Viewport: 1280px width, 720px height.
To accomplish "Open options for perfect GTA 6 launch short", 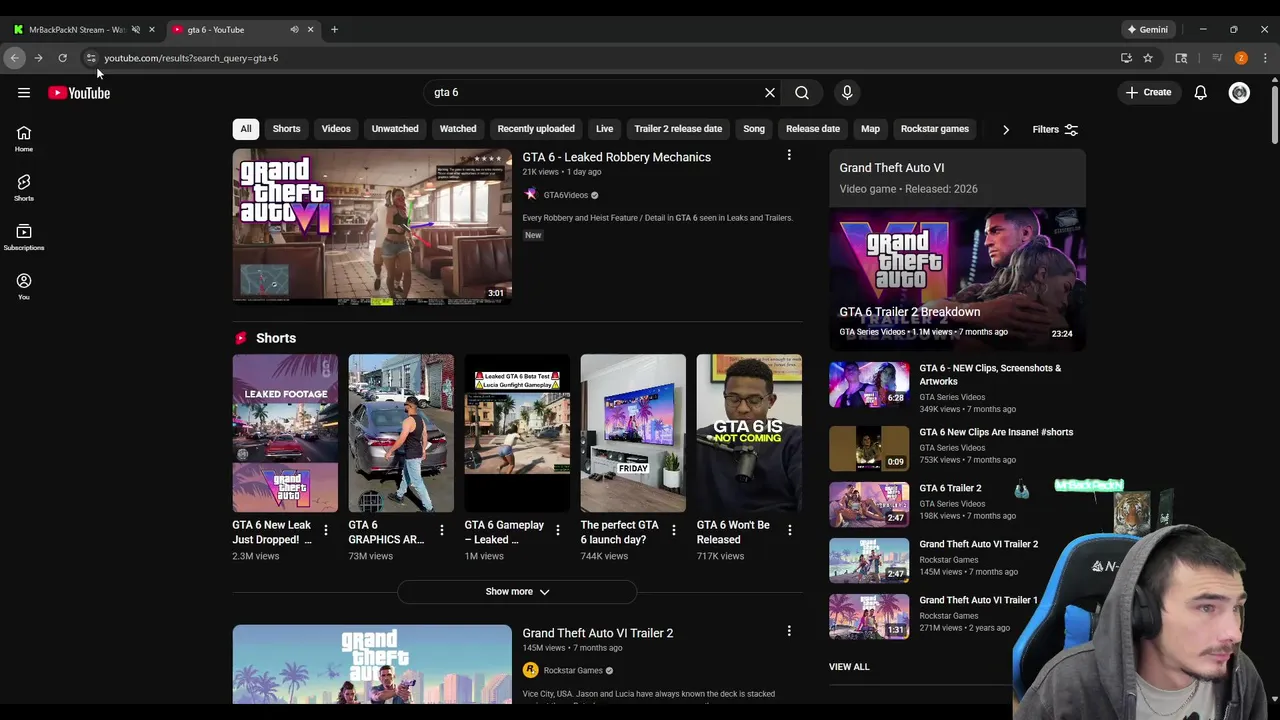I will pyautogui.click(x=673, y=530).
